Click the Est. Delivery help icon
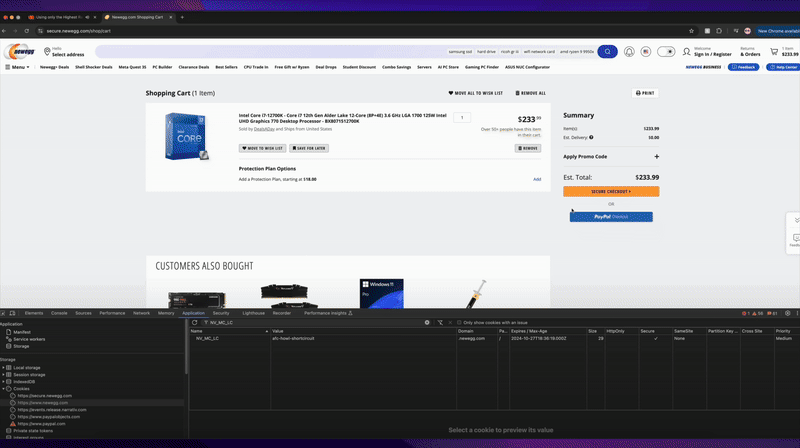Image resolution: width=800 pixels, height=448 pixels. pos(591,137)
